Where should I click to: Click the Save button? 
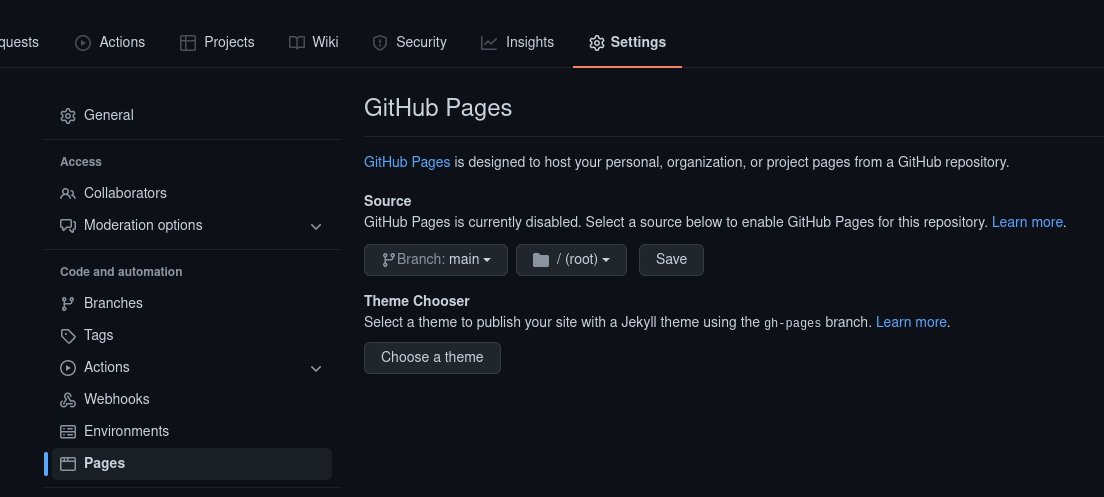(671, 260)
